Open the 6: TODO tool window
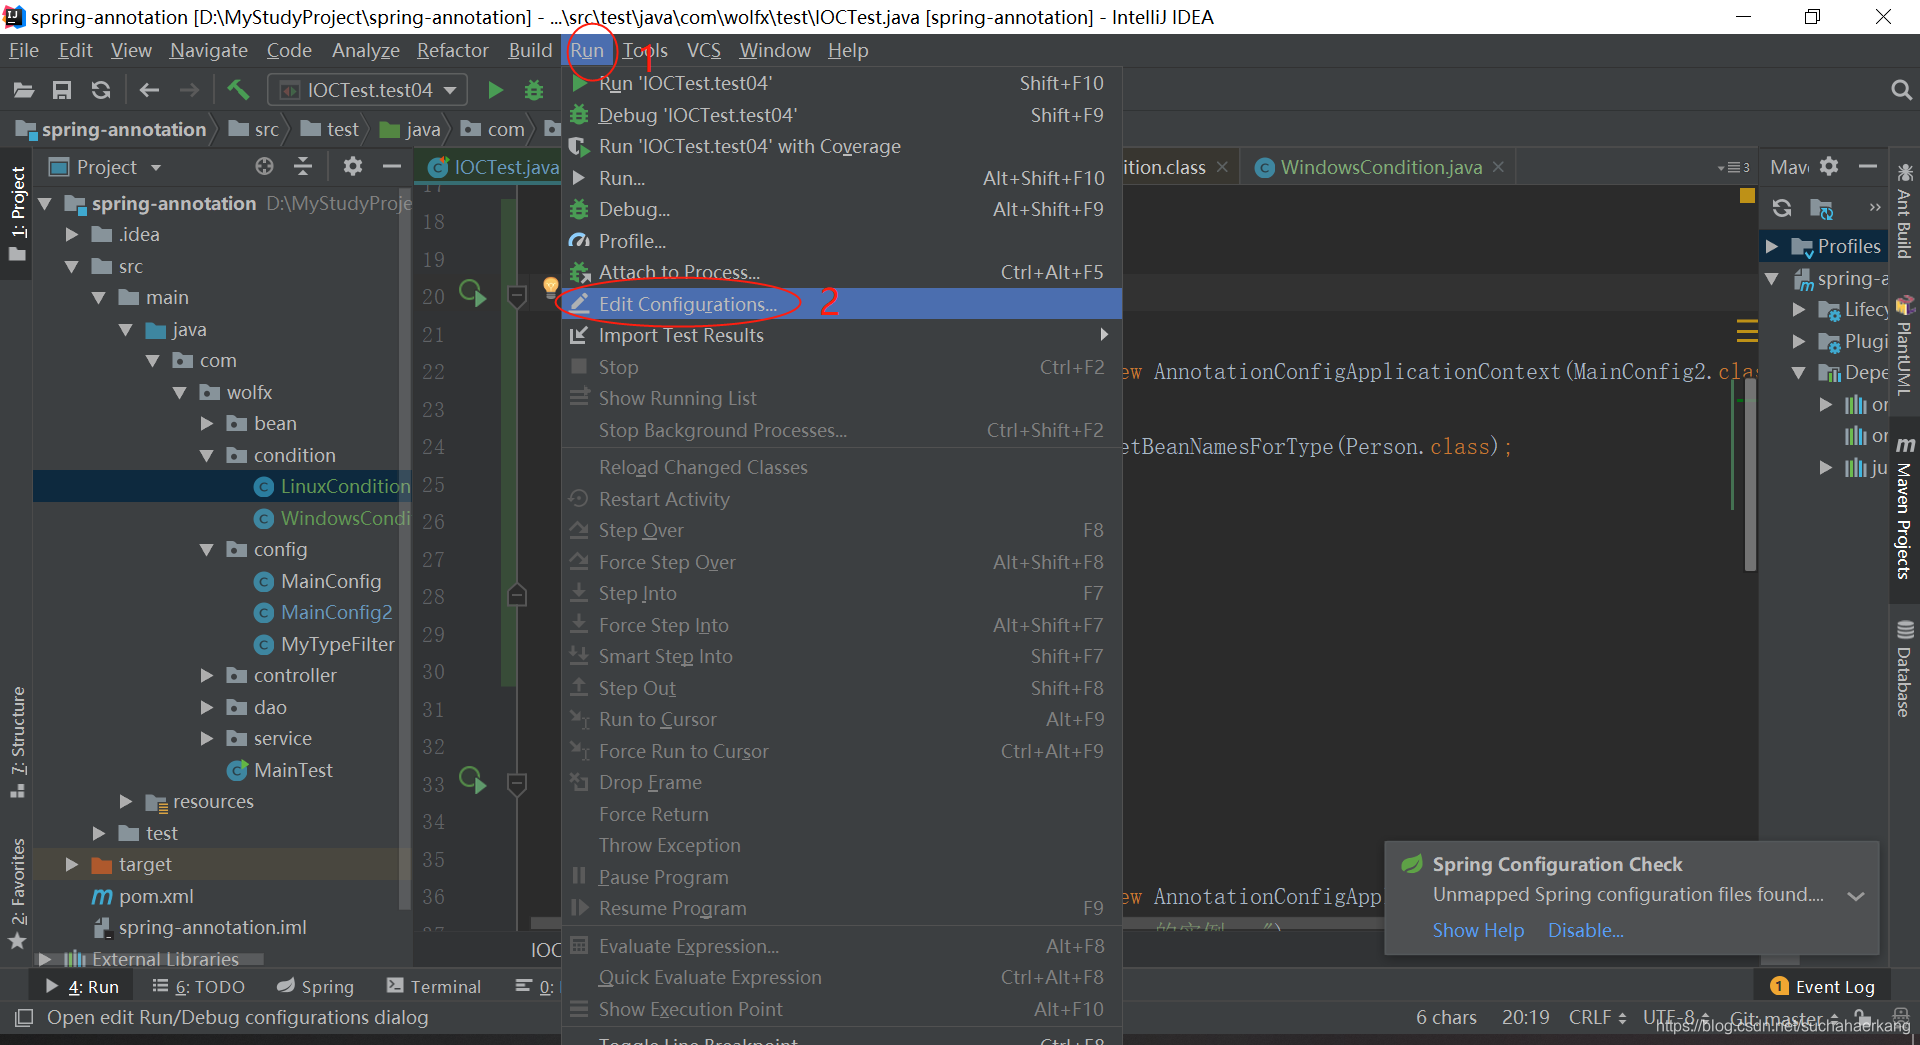 click(x=198, y=987)
